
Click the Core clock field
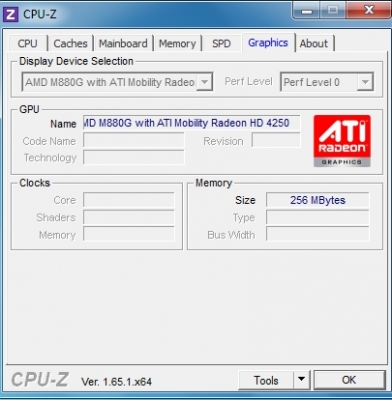point(129,200)
